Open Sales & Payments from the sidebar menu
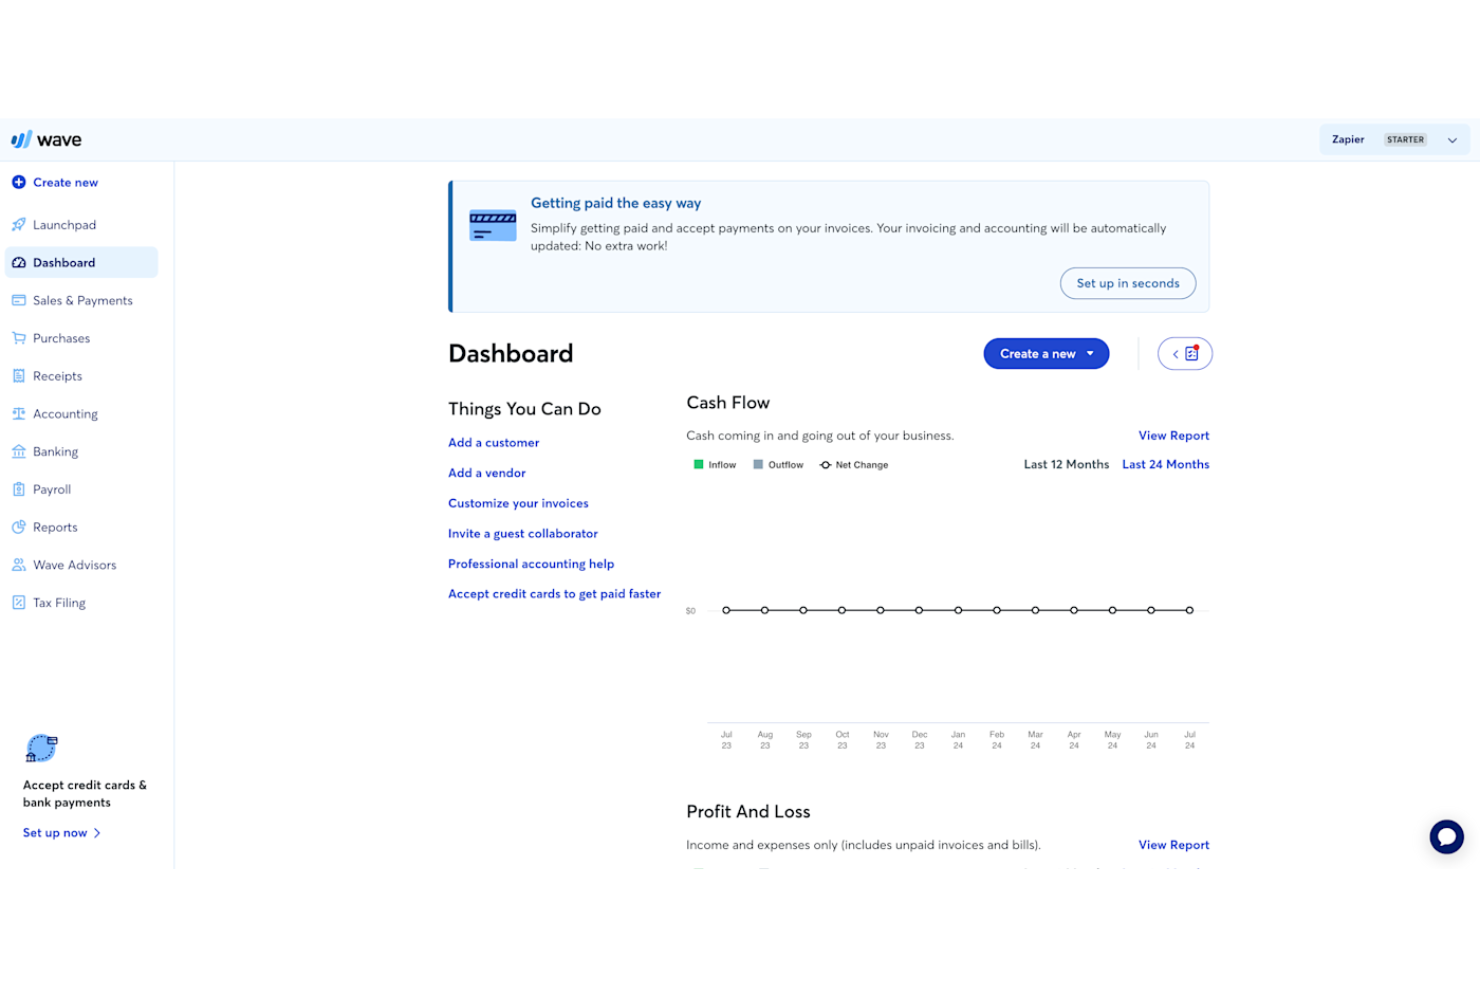The height and width of the screenshot is (987, 1480). pos(18,300)
